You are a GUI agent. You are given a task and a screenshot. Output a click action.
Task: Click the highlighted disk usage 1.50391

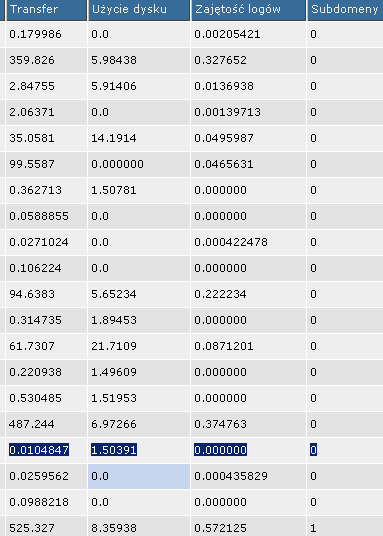tap(114, 450)
